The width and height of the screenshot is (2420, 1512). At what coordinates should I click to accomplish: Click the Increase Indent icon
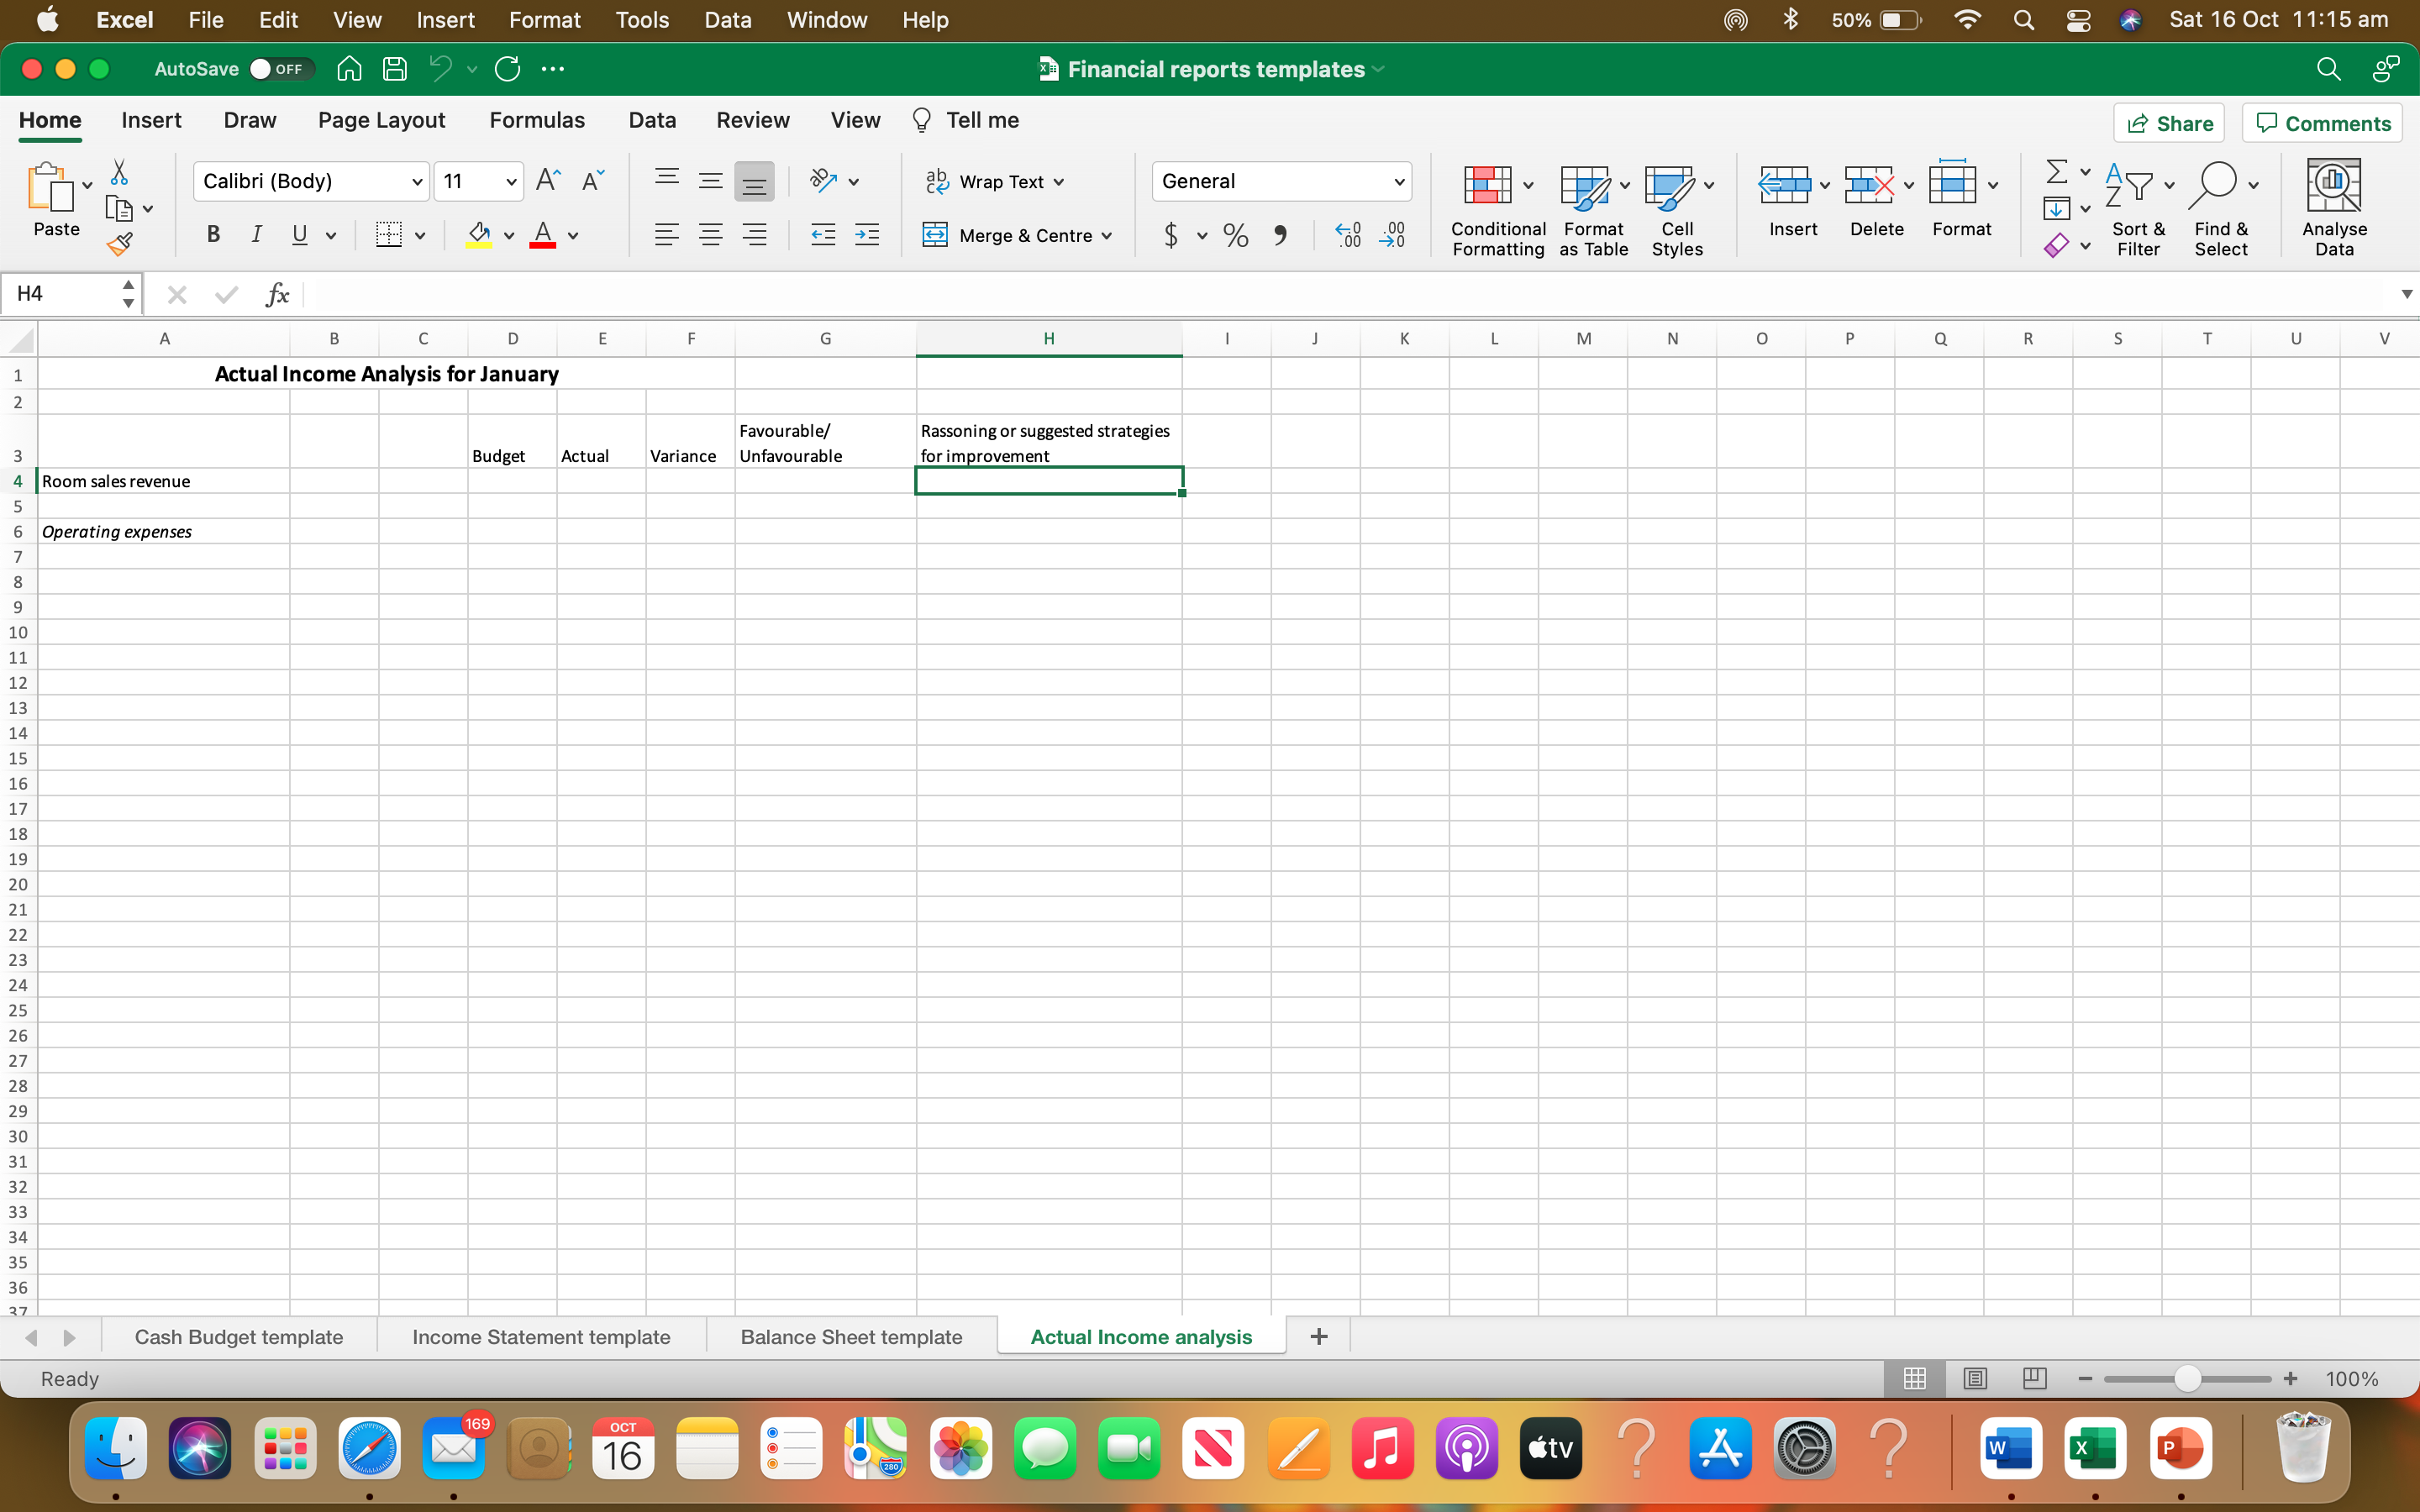pos(867,235)
